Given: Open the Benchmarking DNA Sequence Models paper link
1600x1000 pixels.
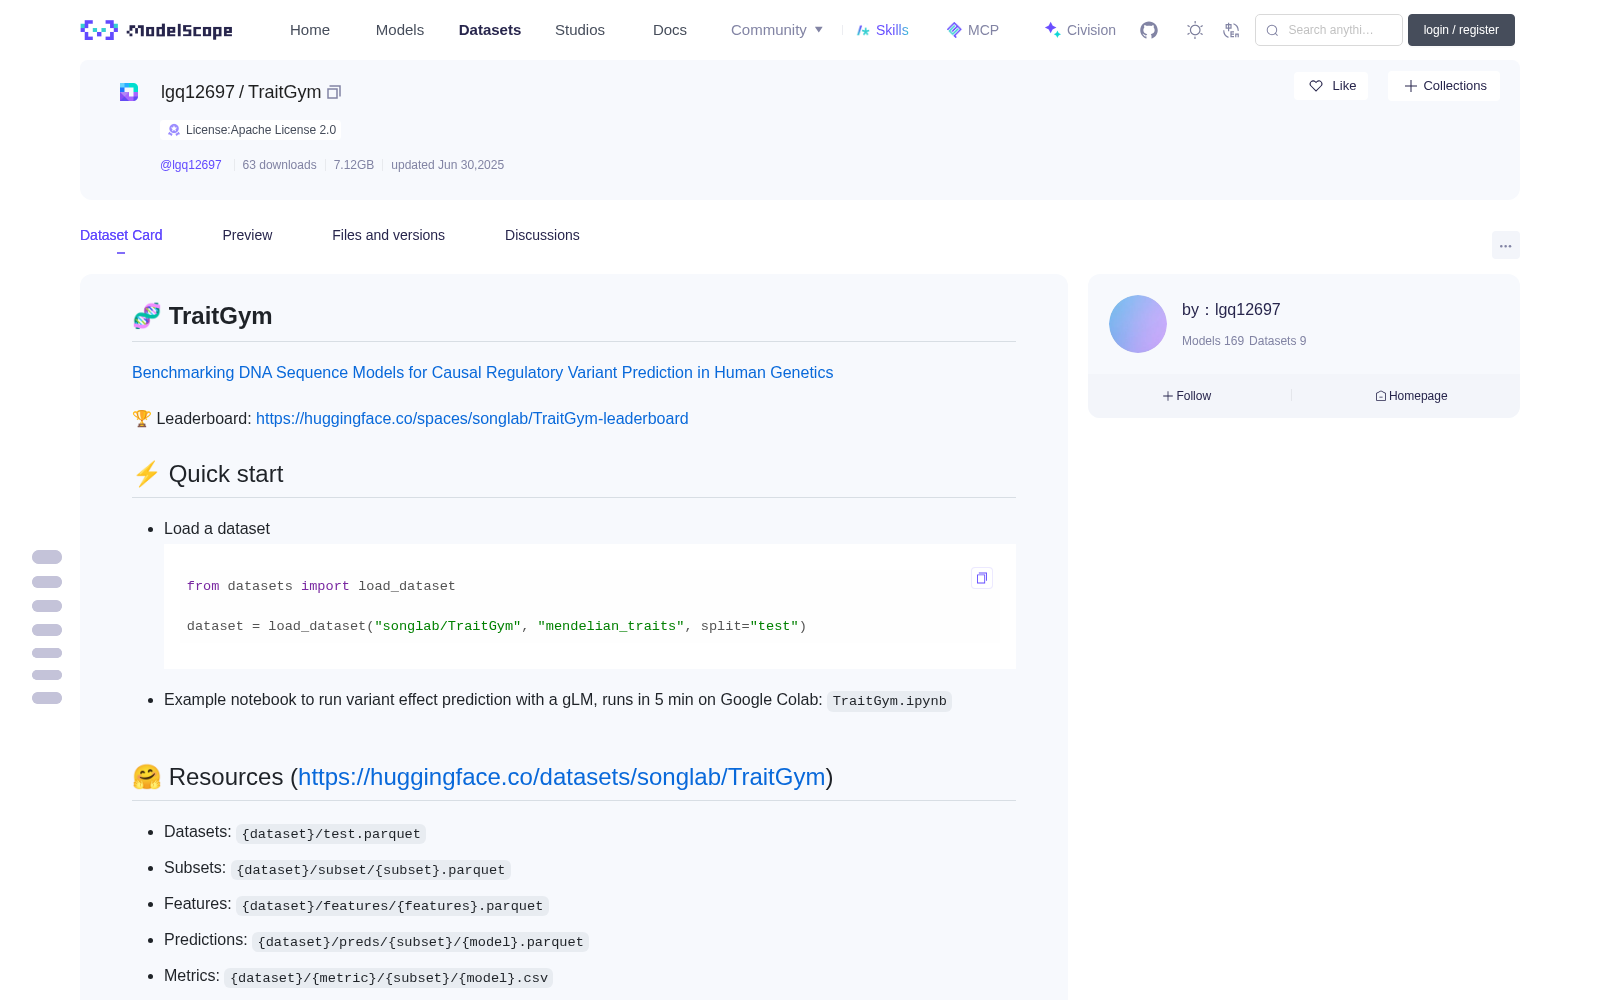Looking at the screenshot, I should pyautogui.click(x=482, y=372).
